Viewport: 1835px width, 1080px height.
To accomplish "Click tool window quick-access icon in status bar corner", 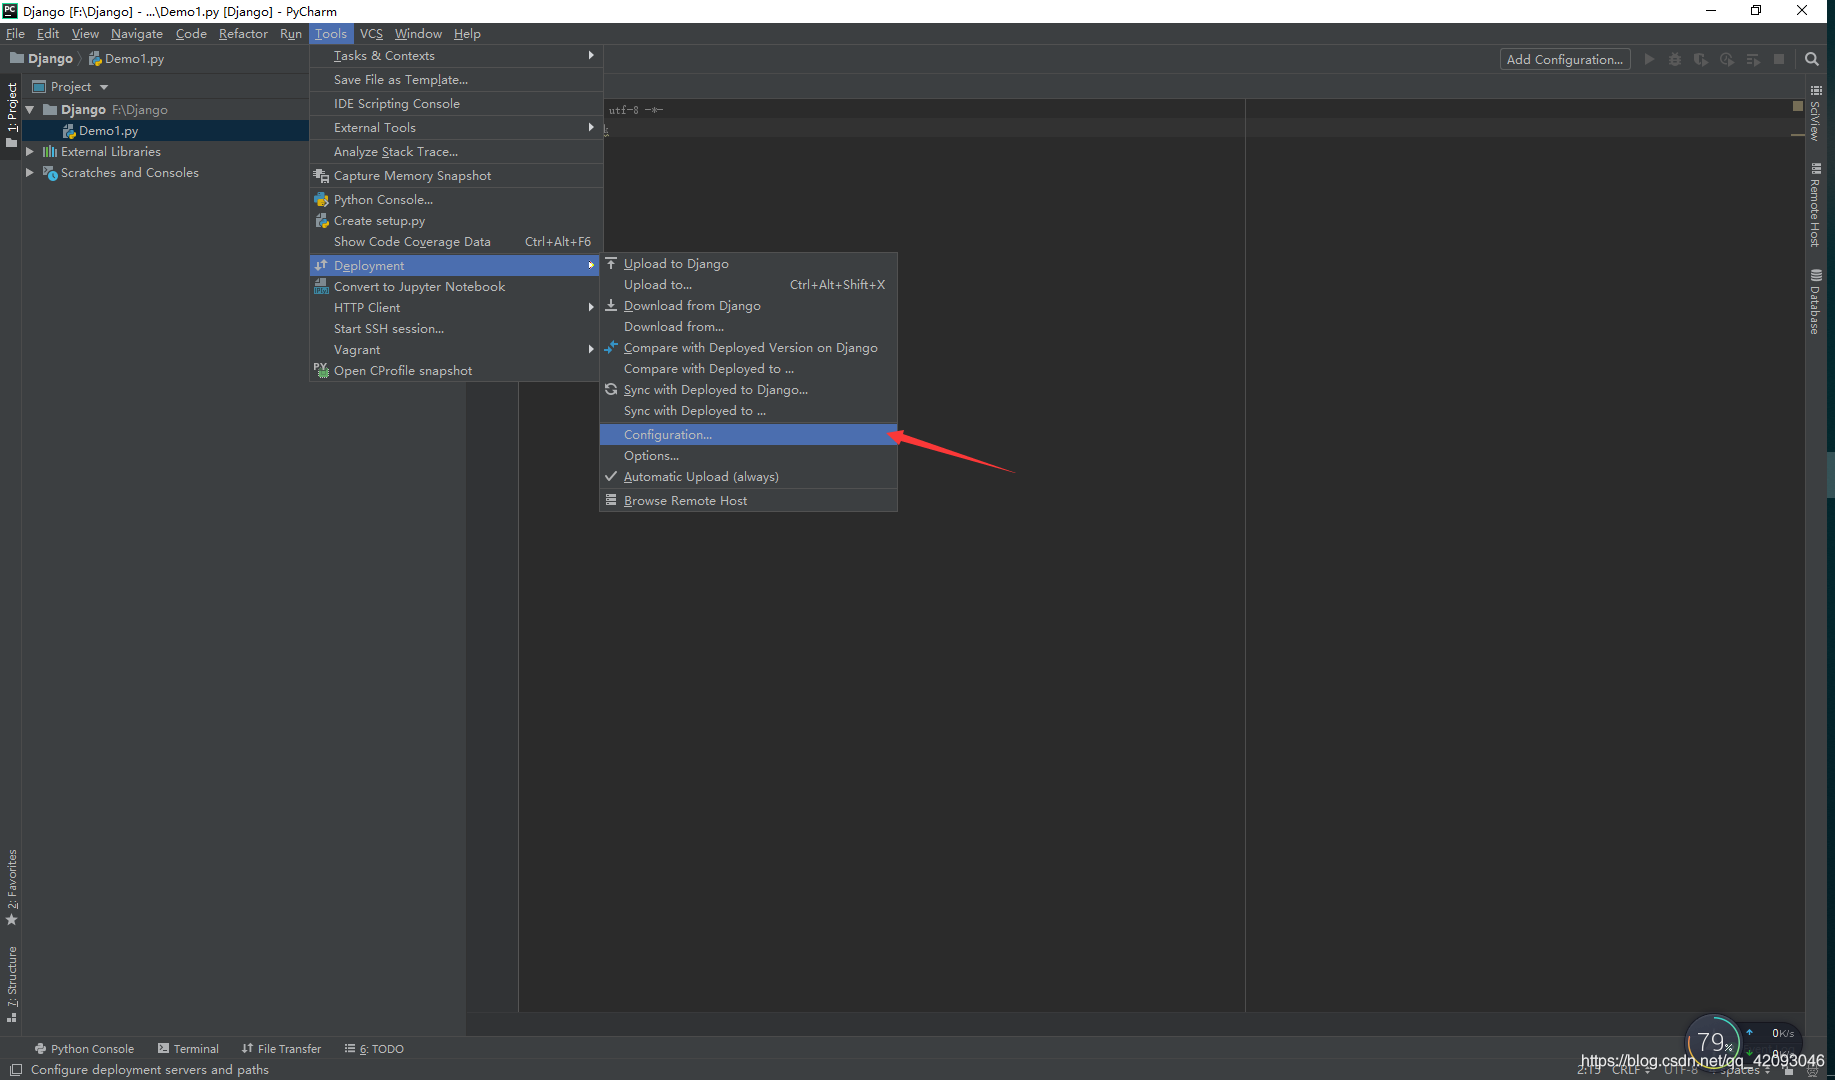I will tap(15, 1070).
